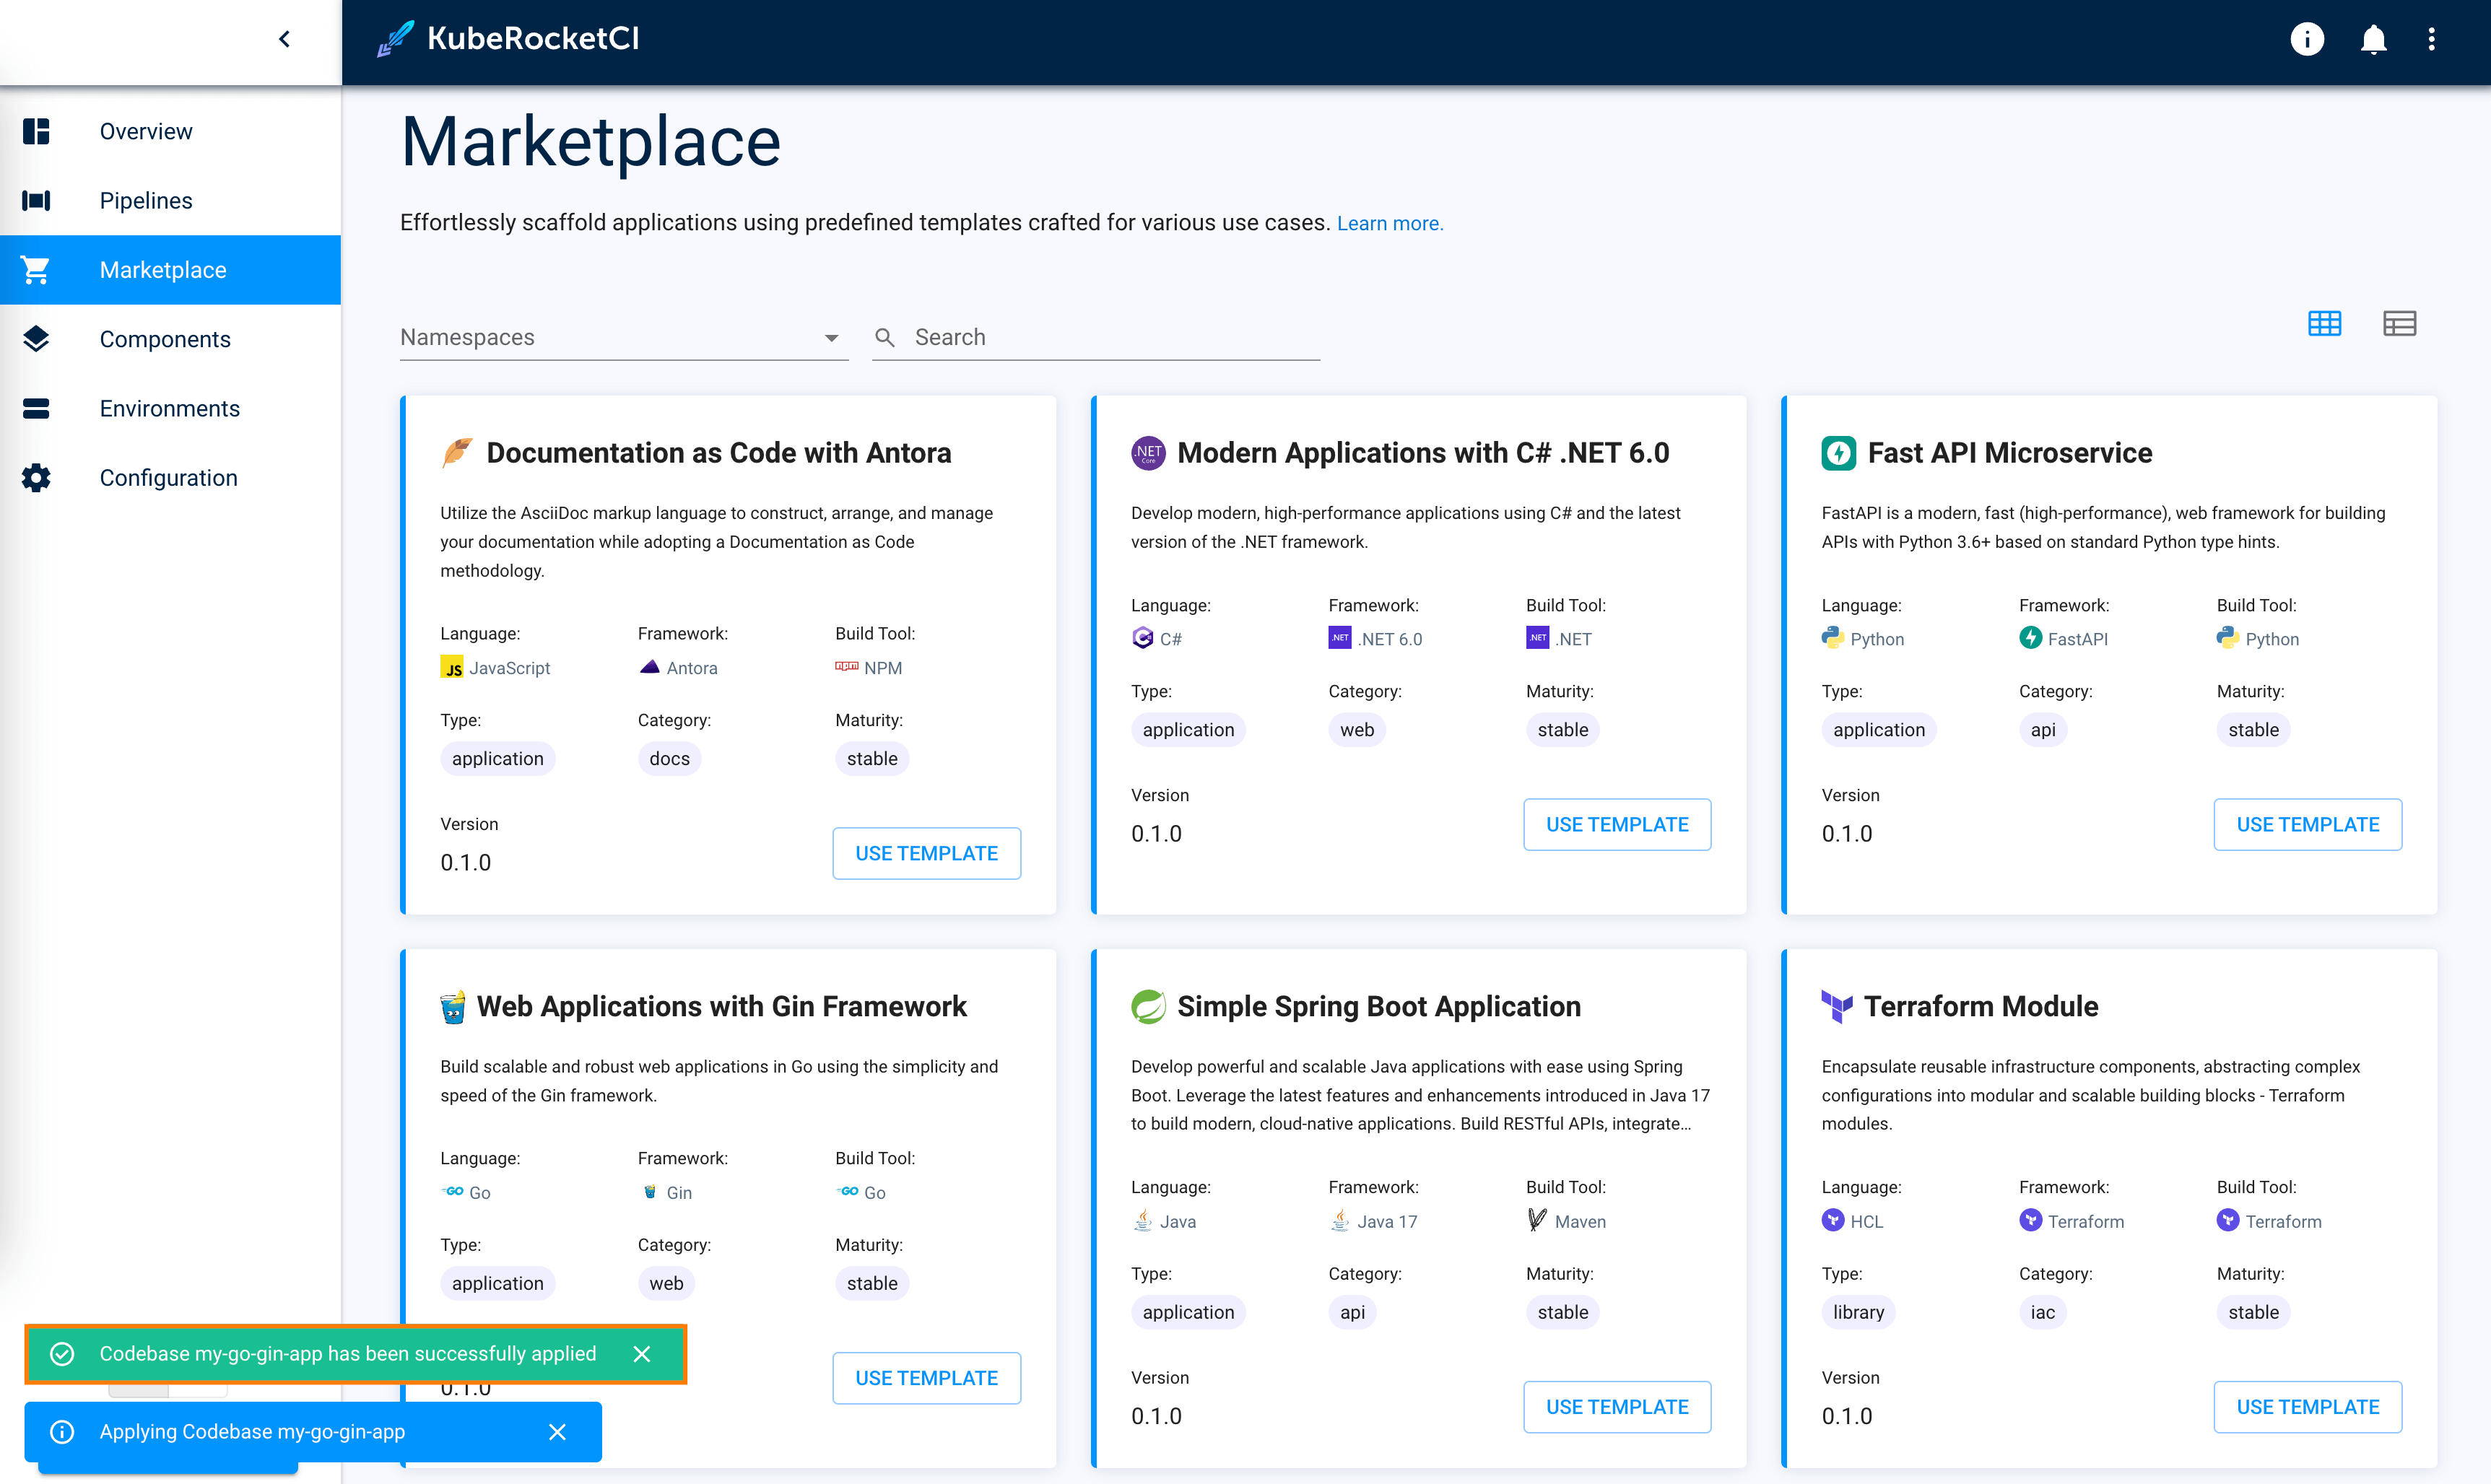Click the grid view toggle icon
2491x1484 pixels.
(2325, 323)
